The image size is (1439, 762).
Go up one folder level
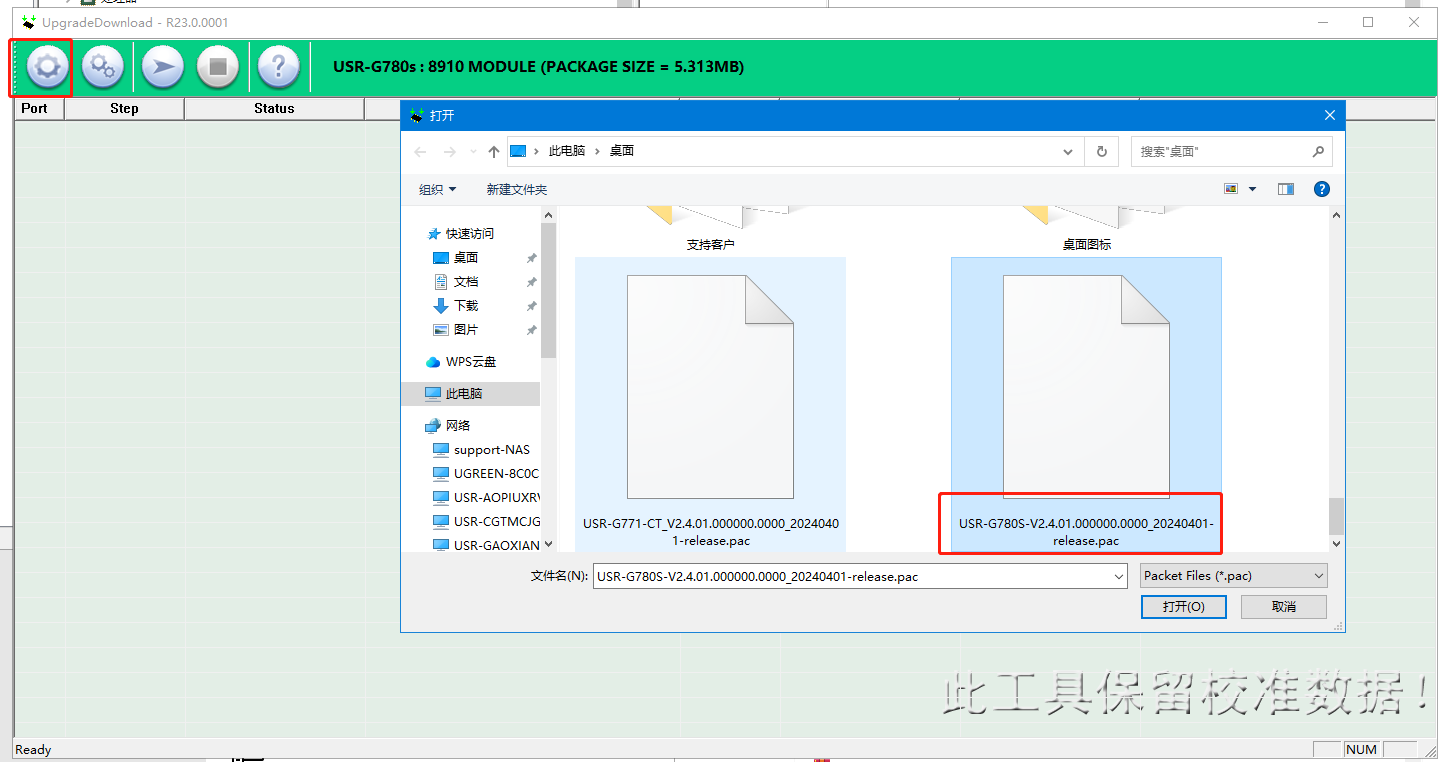coord(494,152)
